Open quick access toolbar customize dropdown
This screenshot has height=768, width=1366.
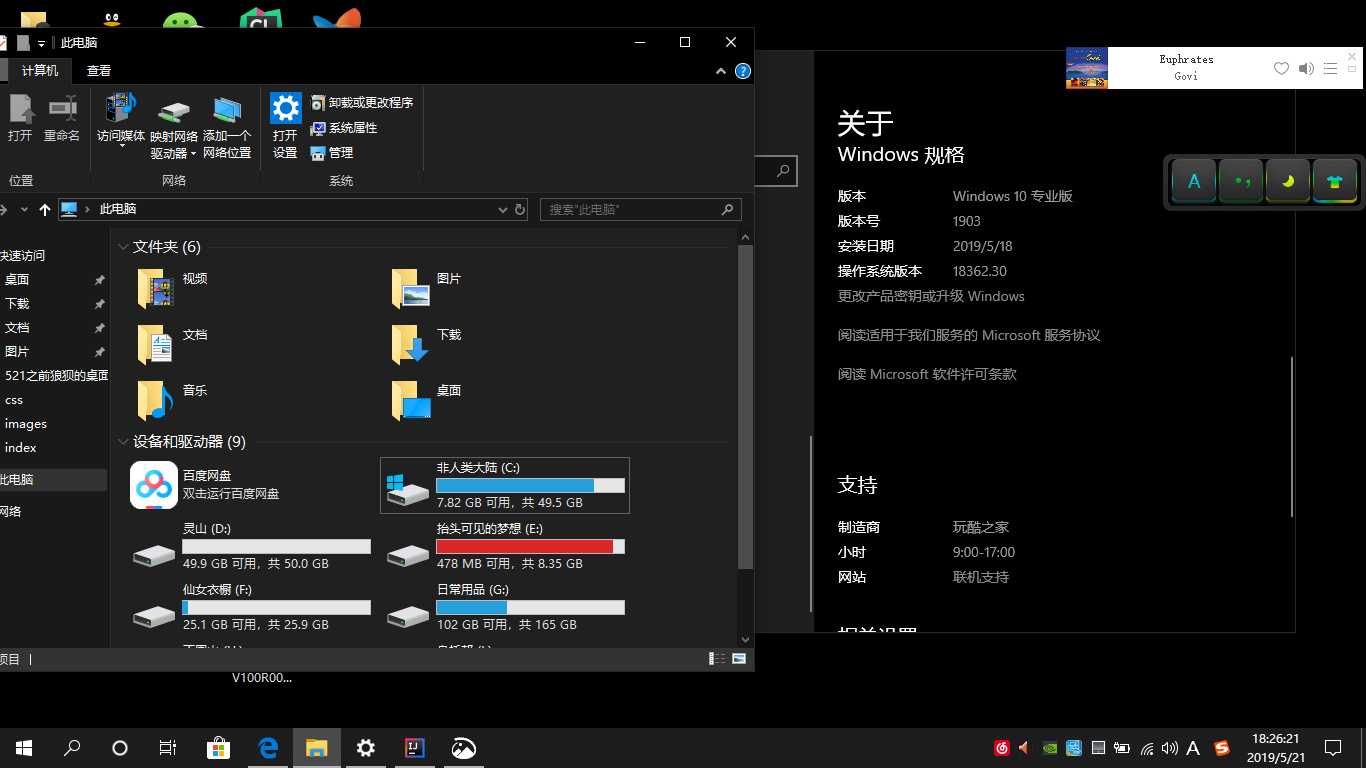(x=42, y=43)
